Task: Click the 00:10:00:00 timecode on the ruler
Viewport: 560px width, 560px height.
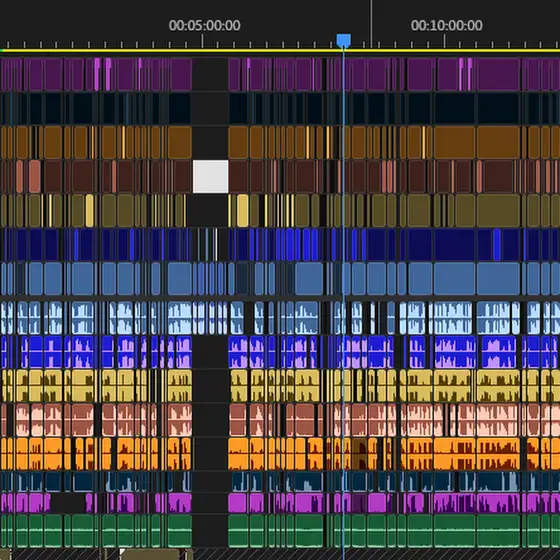Action: (x=446, y=25)
